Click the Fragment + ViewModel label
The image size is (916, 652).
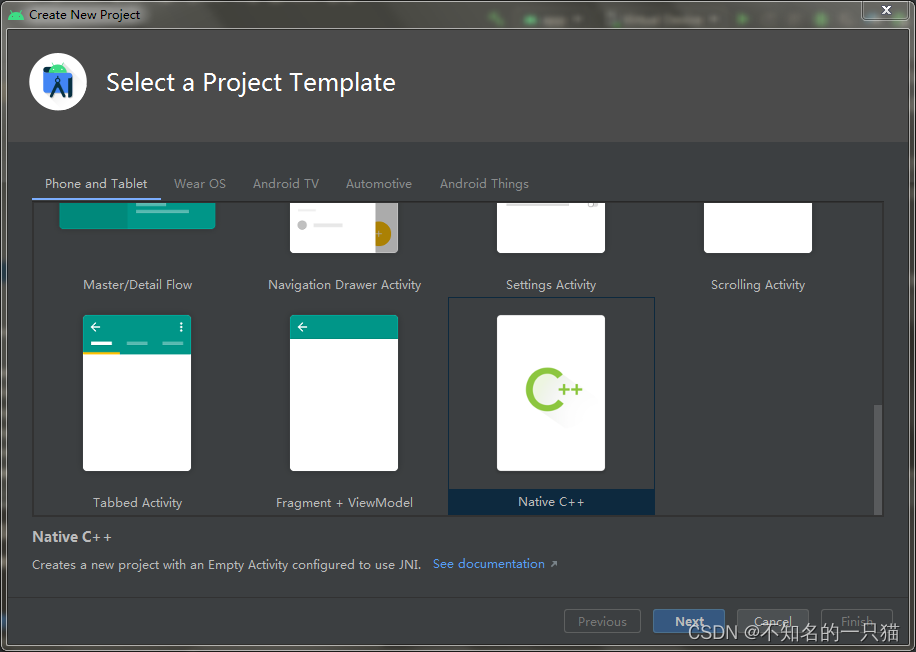pos(344,502)
